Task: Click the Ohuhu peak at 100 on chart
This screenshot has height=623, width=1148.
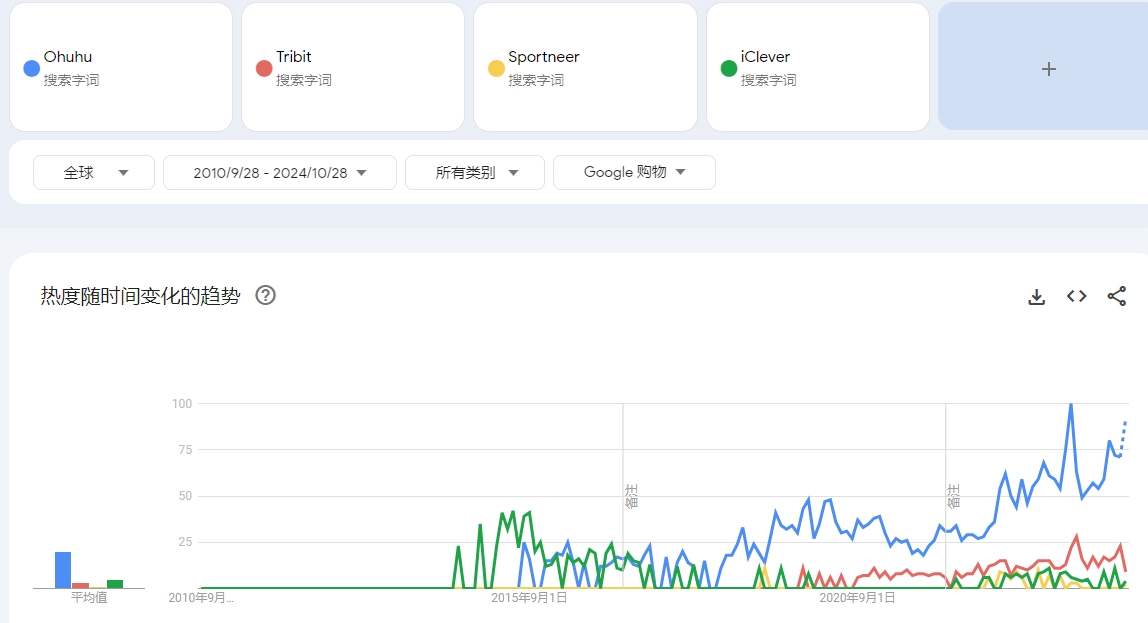Action: tap(1071, 404)
